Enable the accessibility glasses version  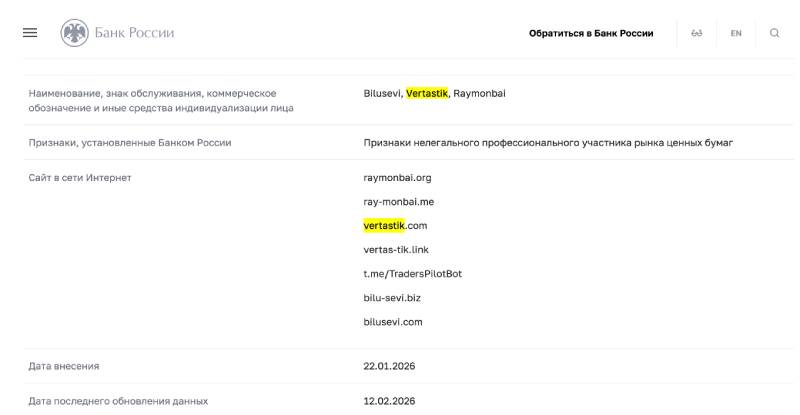point(696,33)
